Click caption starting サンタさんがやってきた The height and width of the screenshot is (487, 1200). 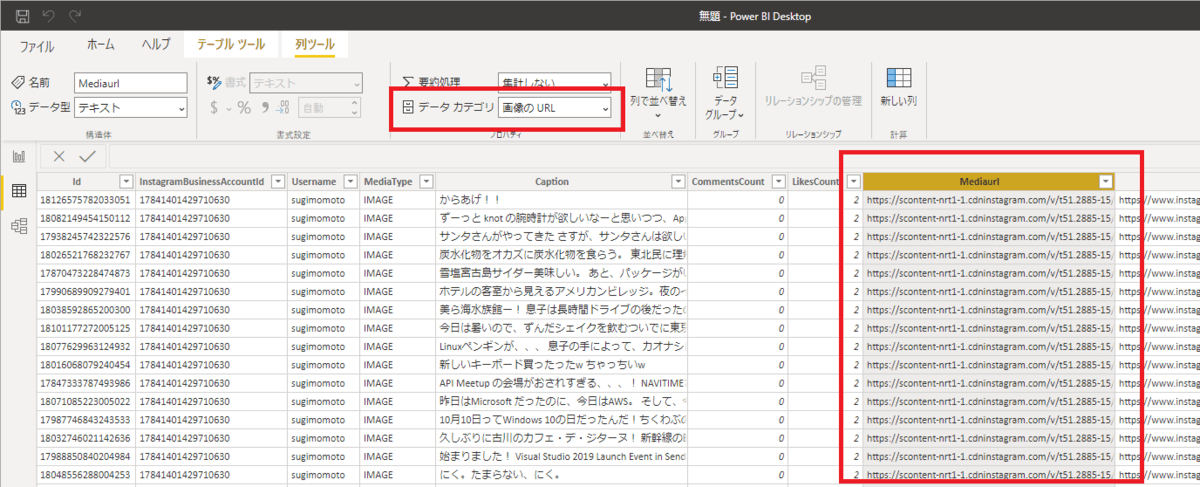[560, 235]
